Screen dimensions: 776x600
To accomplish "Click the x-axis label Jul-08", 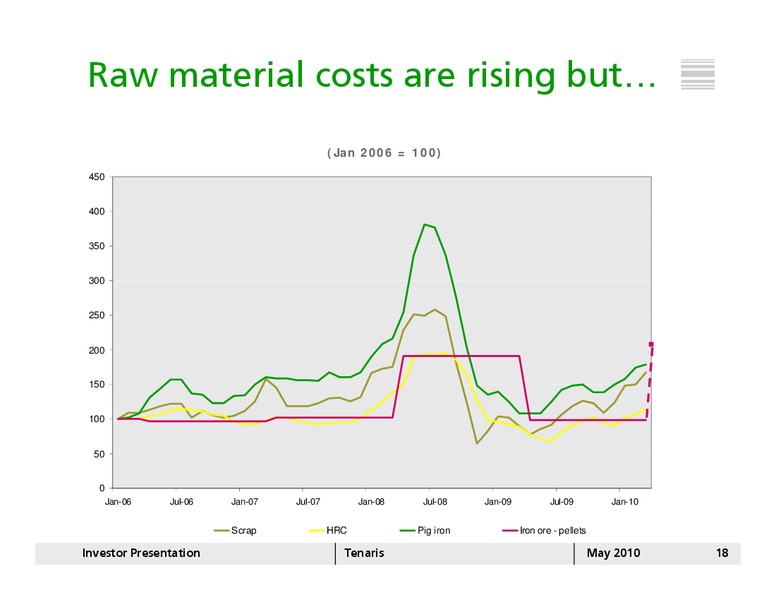I will coord(435,501).
